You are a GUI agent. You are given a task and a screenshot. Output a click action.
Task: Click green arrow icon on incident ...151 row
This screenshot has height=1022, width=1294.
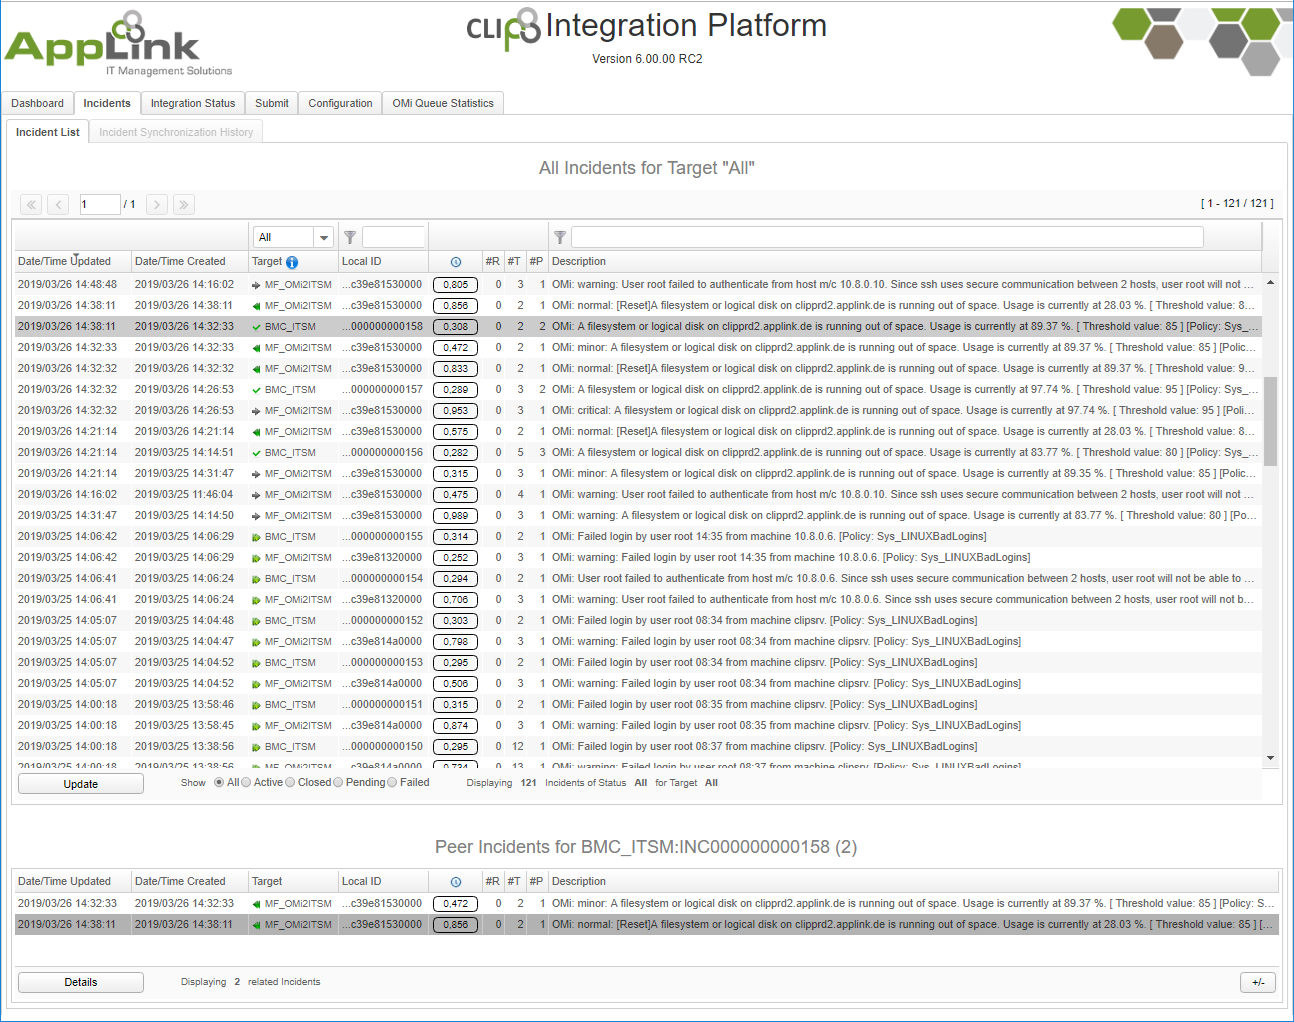[257, 705]
